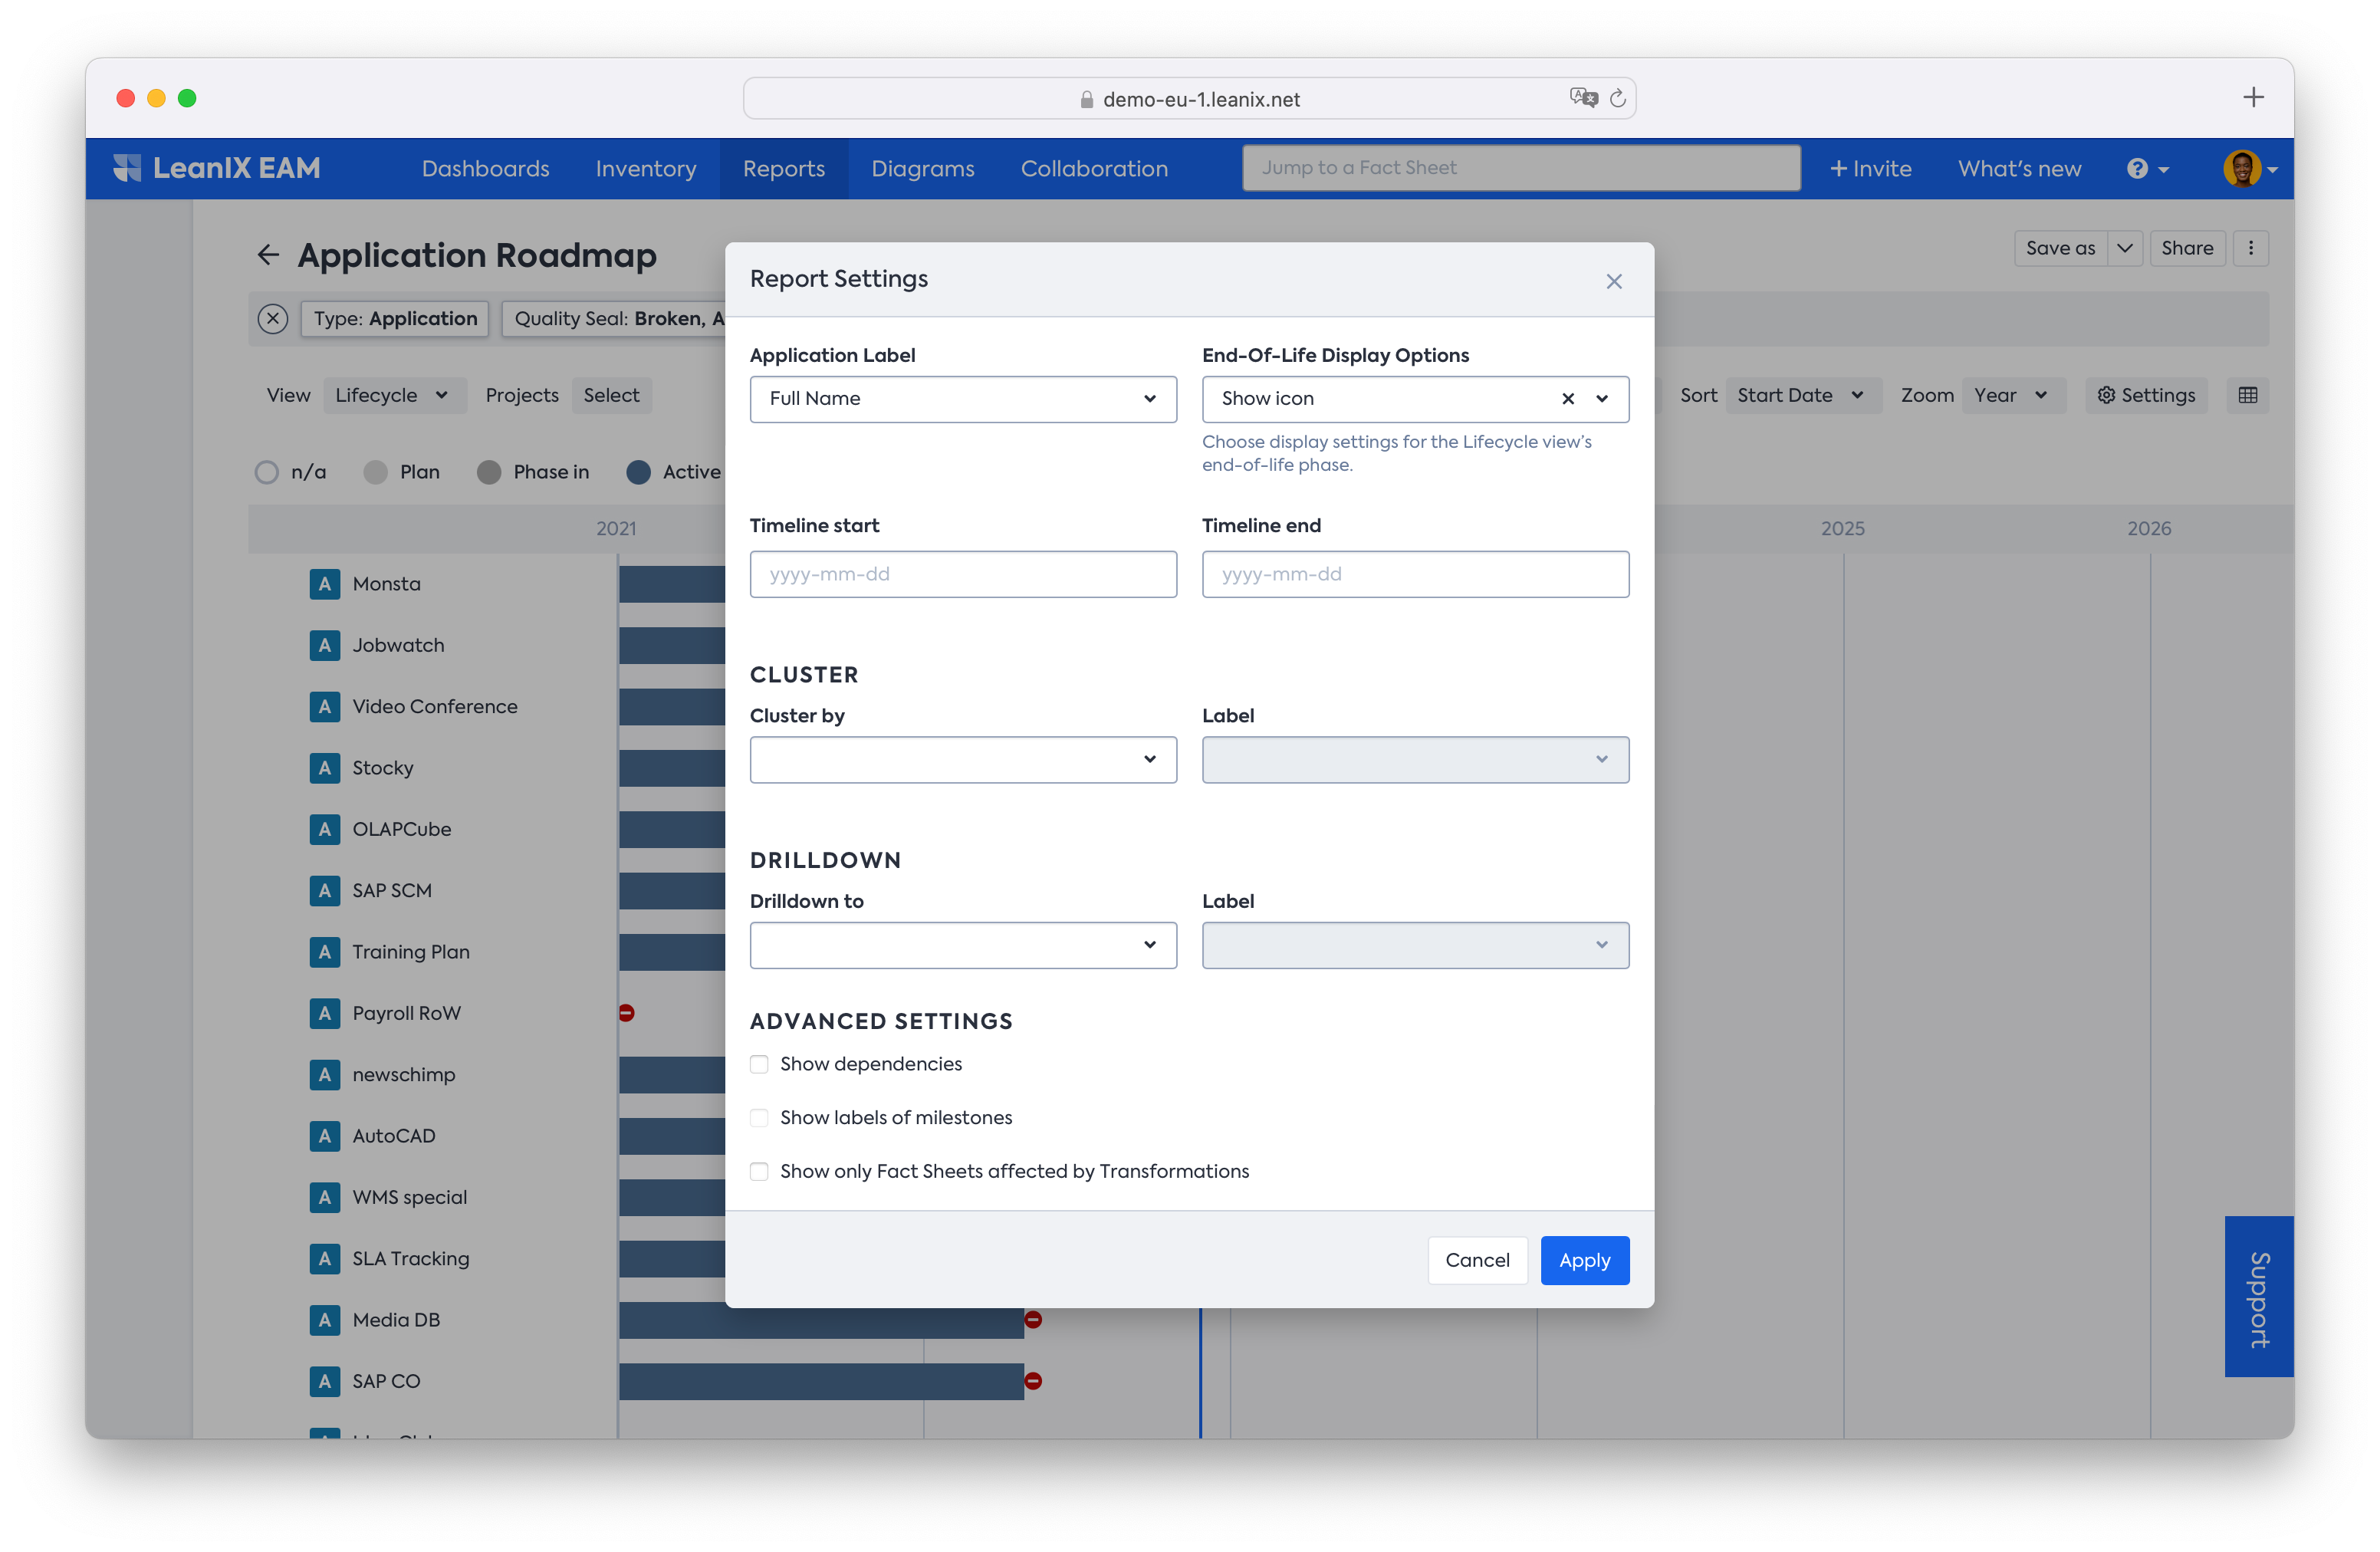
Task: Expand the Save as arrow menu
Action: pyautogui.click(x=2124, y=248)
